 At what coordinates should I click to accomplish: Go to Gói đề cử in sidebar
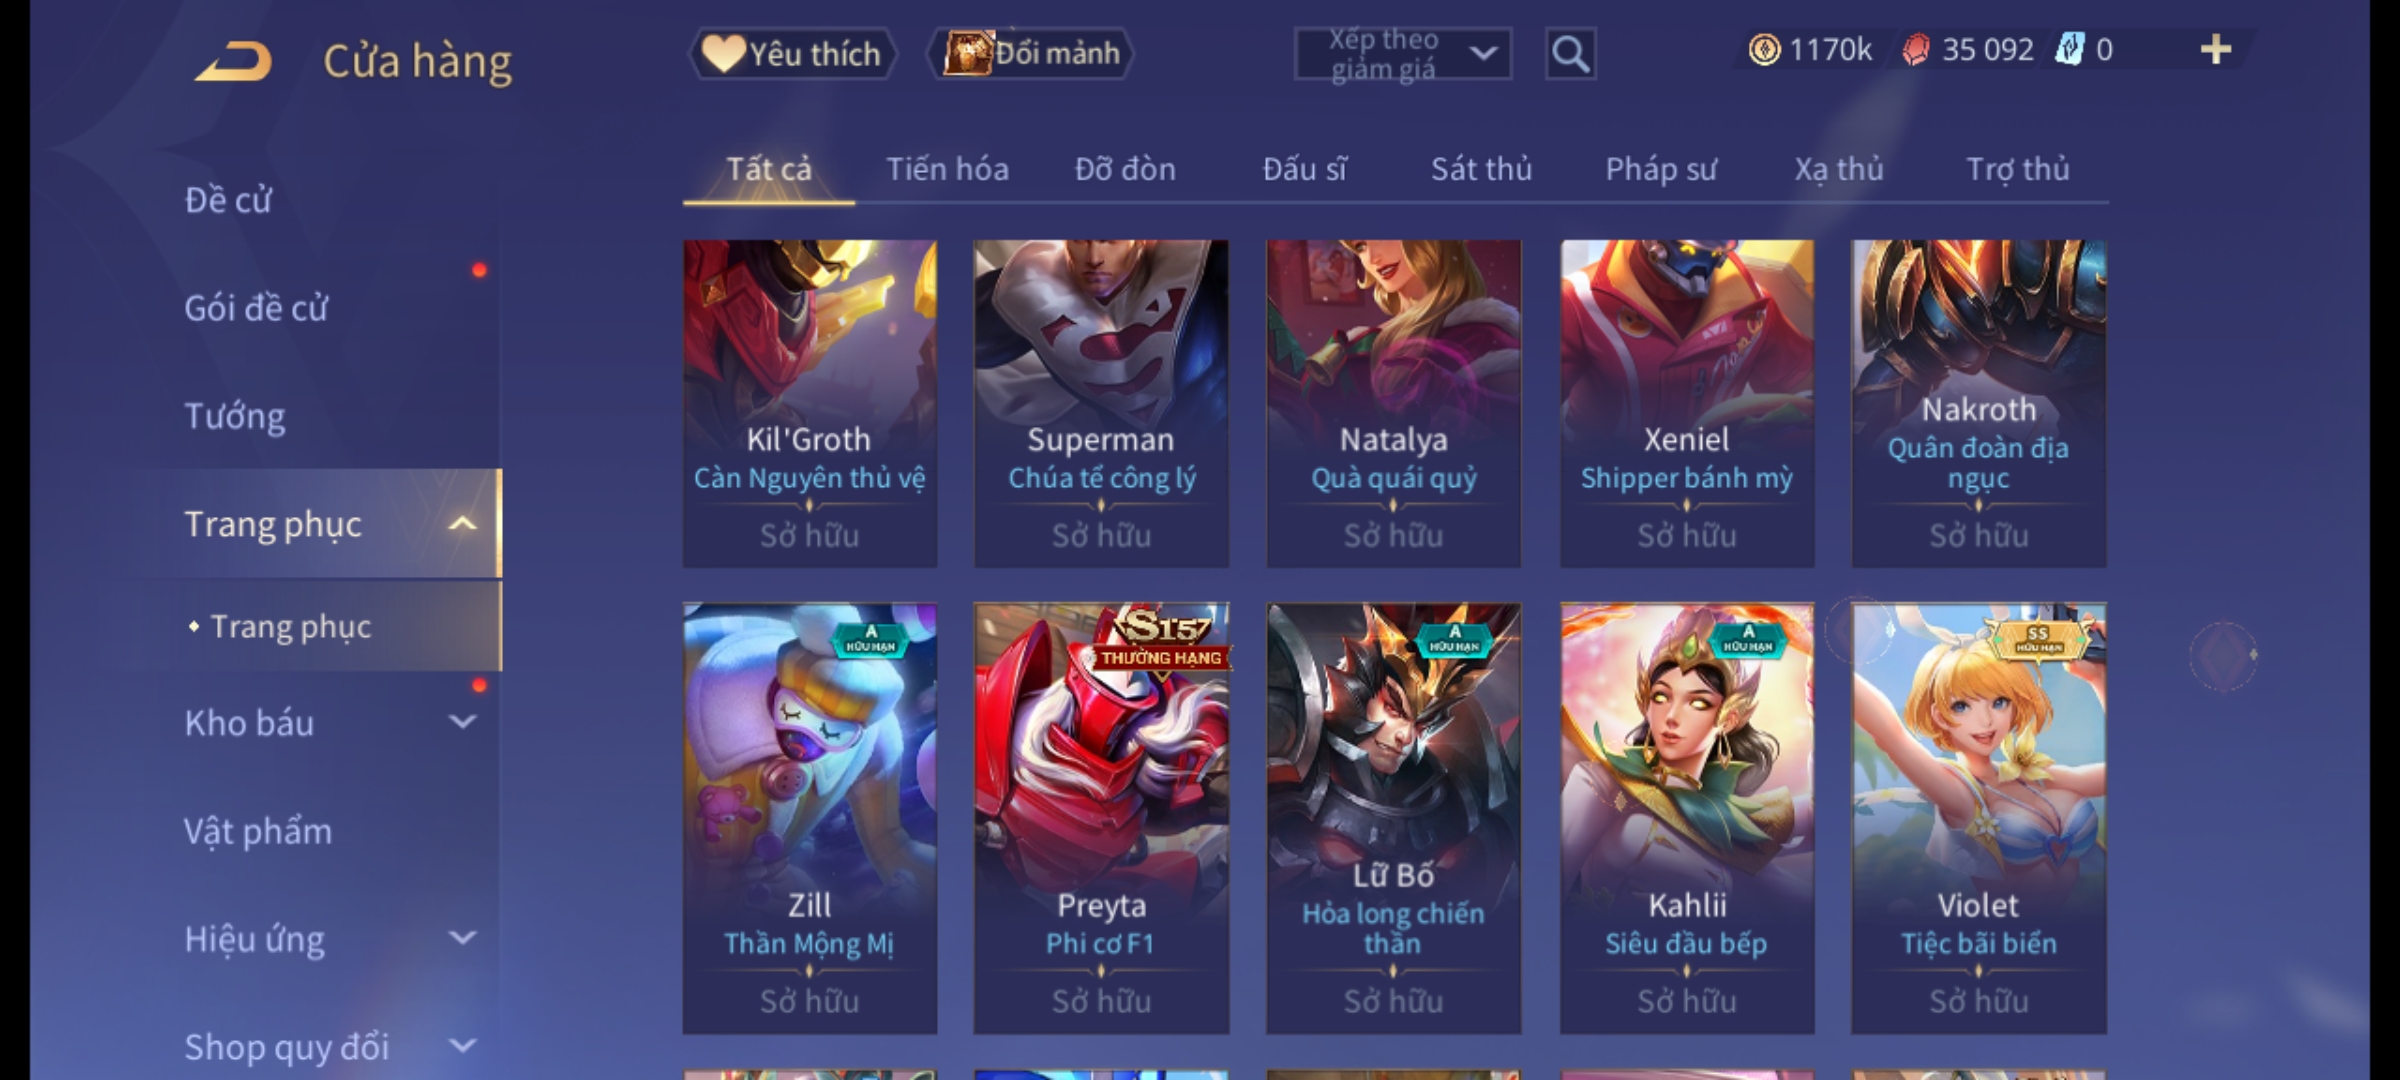[x=256, y=308]
